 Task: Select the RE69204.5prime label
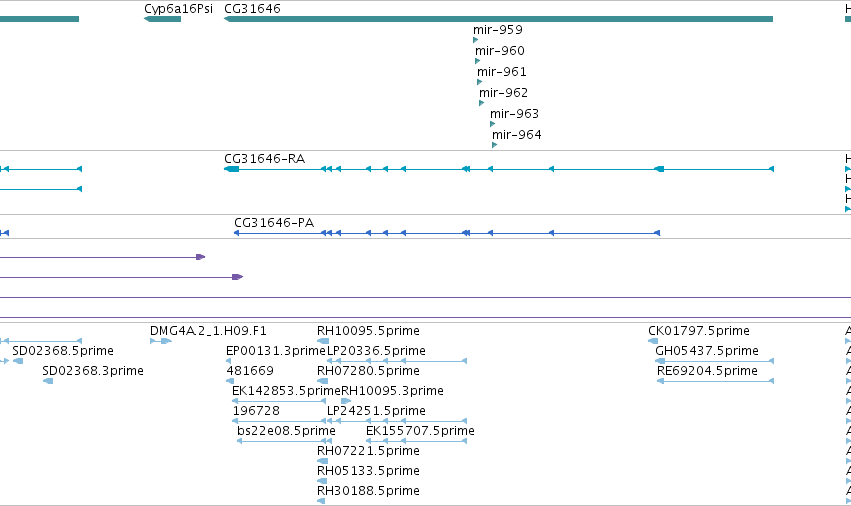click(x=707, y=371)
